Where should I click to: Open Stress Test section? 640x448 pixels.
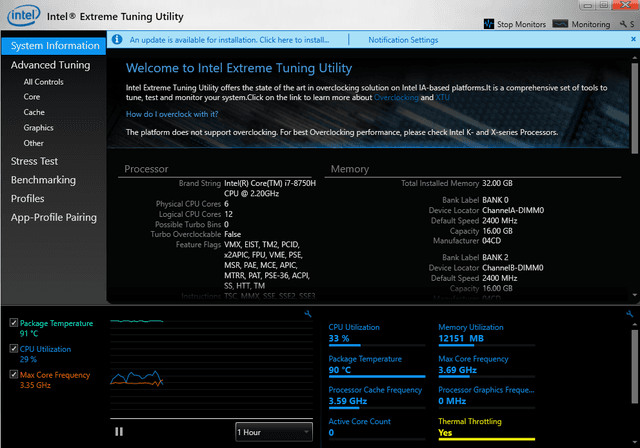point(34,161)
